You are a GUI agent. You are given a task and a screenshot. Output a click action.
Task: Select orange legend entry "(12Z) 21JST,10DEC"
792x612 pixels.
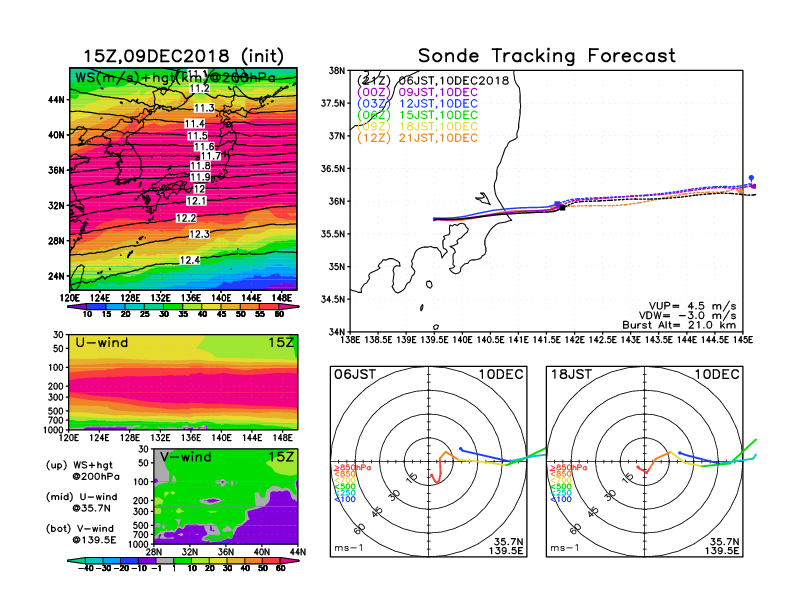(x=417, y=138)
